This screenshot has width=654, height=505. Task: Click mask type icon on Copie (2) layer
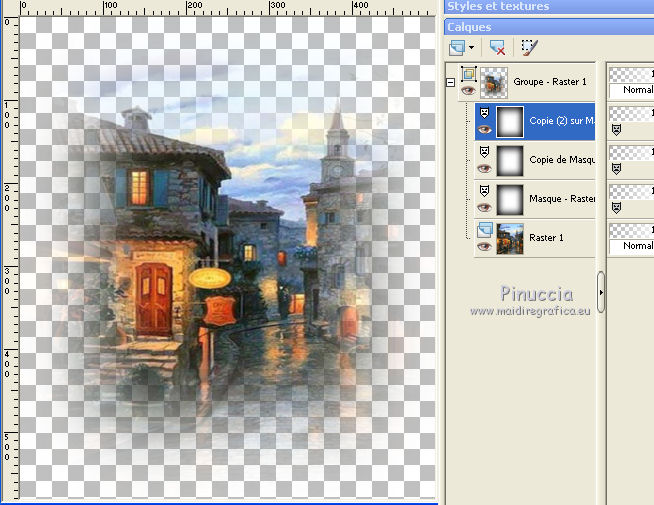[484, 113]
